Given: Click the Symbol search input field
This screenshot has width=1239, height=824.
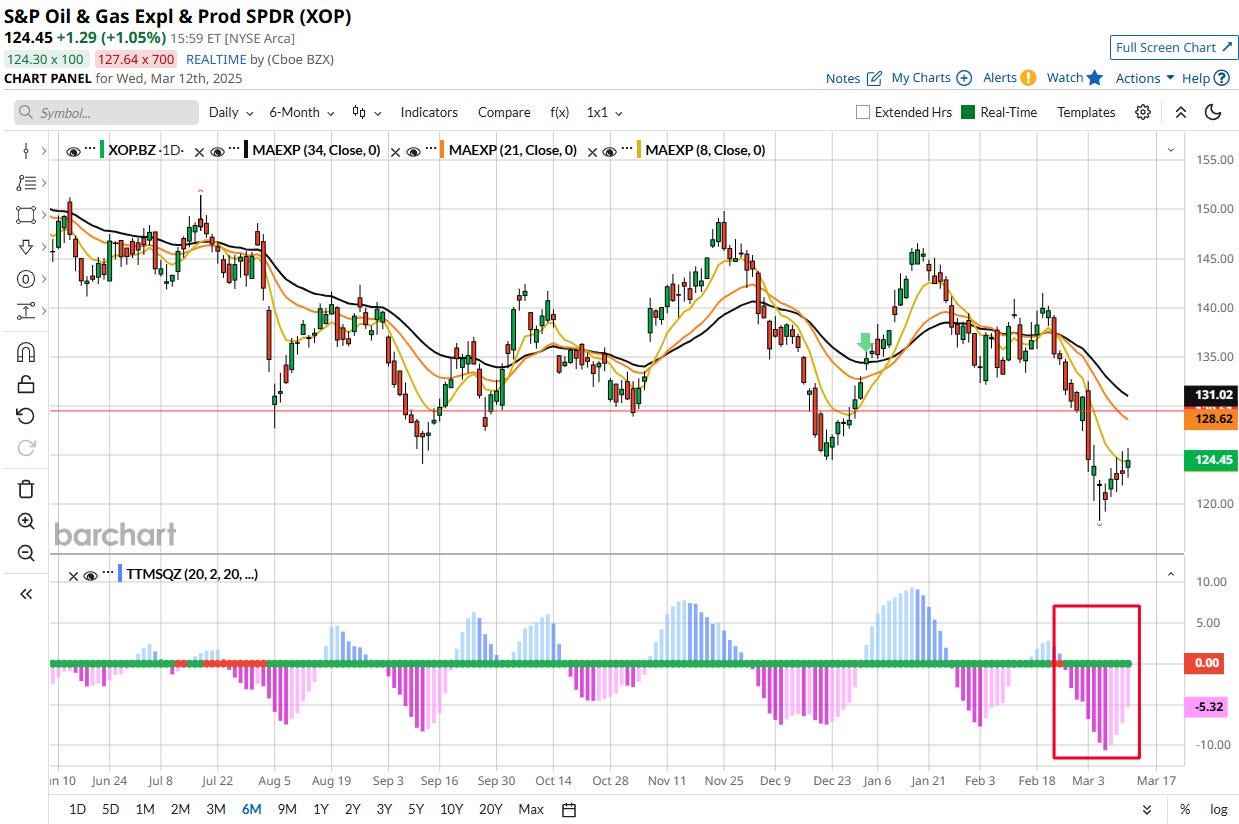Looking at the screenshot, I should pyautogui.click(x=106, y=112).
